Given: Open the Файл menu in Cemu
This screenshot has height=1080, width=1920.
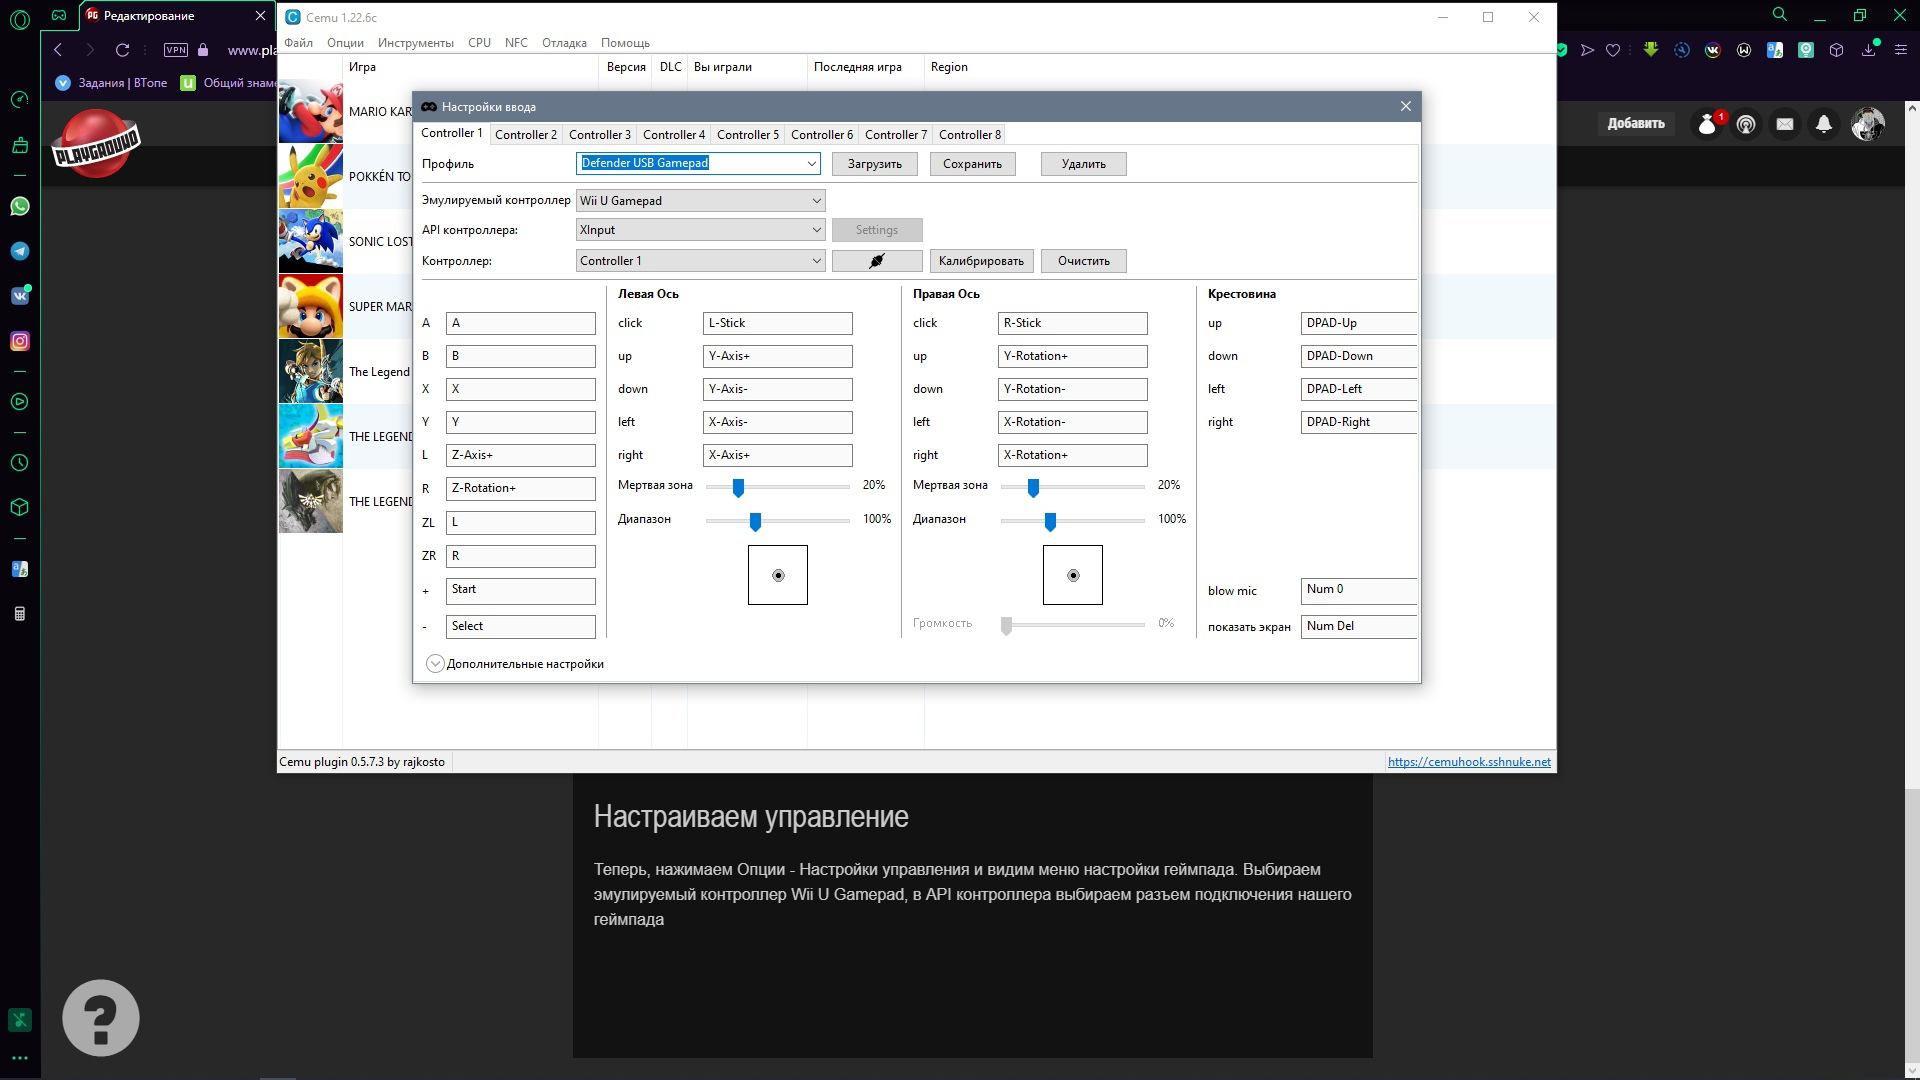Looking at the screenshot, I should click(x=298, y=43).
